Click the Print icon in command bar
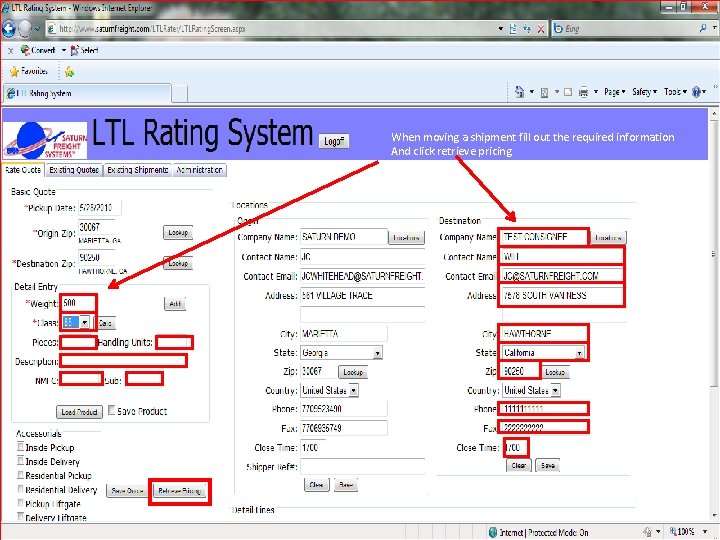Image resolution: width=720 pixels, height=540 pixels. pyautogui.click(x=583, y=93)
